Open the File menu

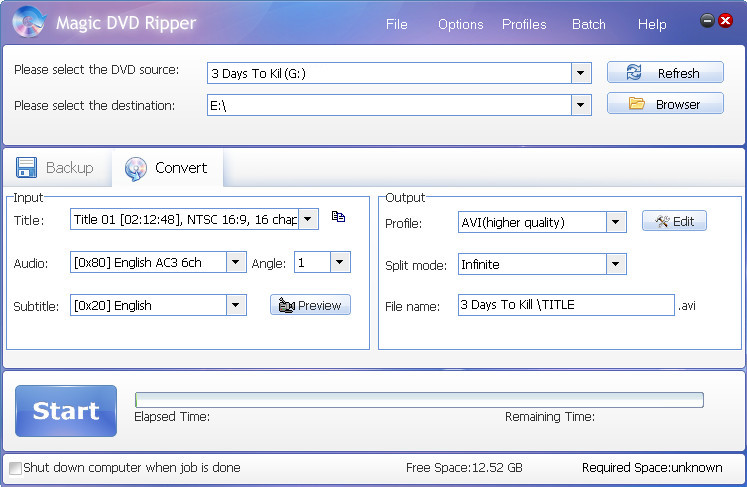click(x=396, y=24)
